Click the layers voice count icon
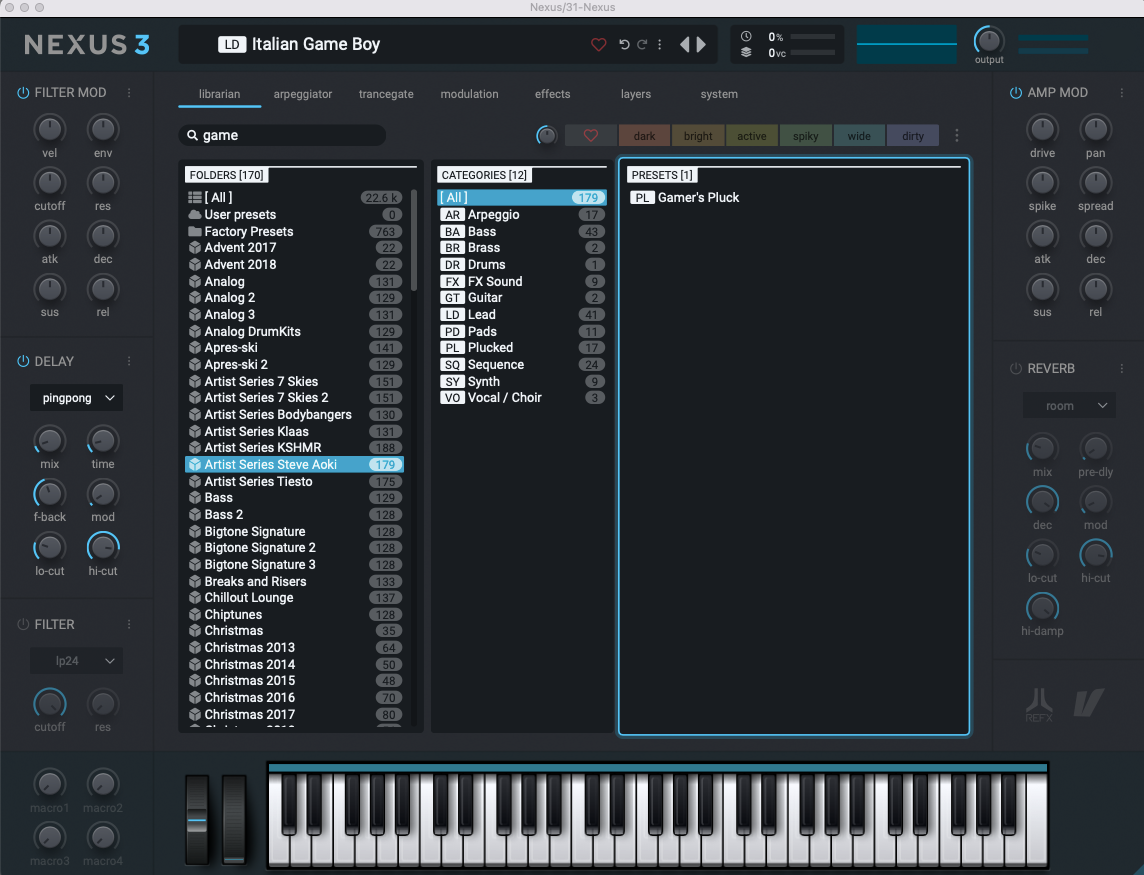 746,53
